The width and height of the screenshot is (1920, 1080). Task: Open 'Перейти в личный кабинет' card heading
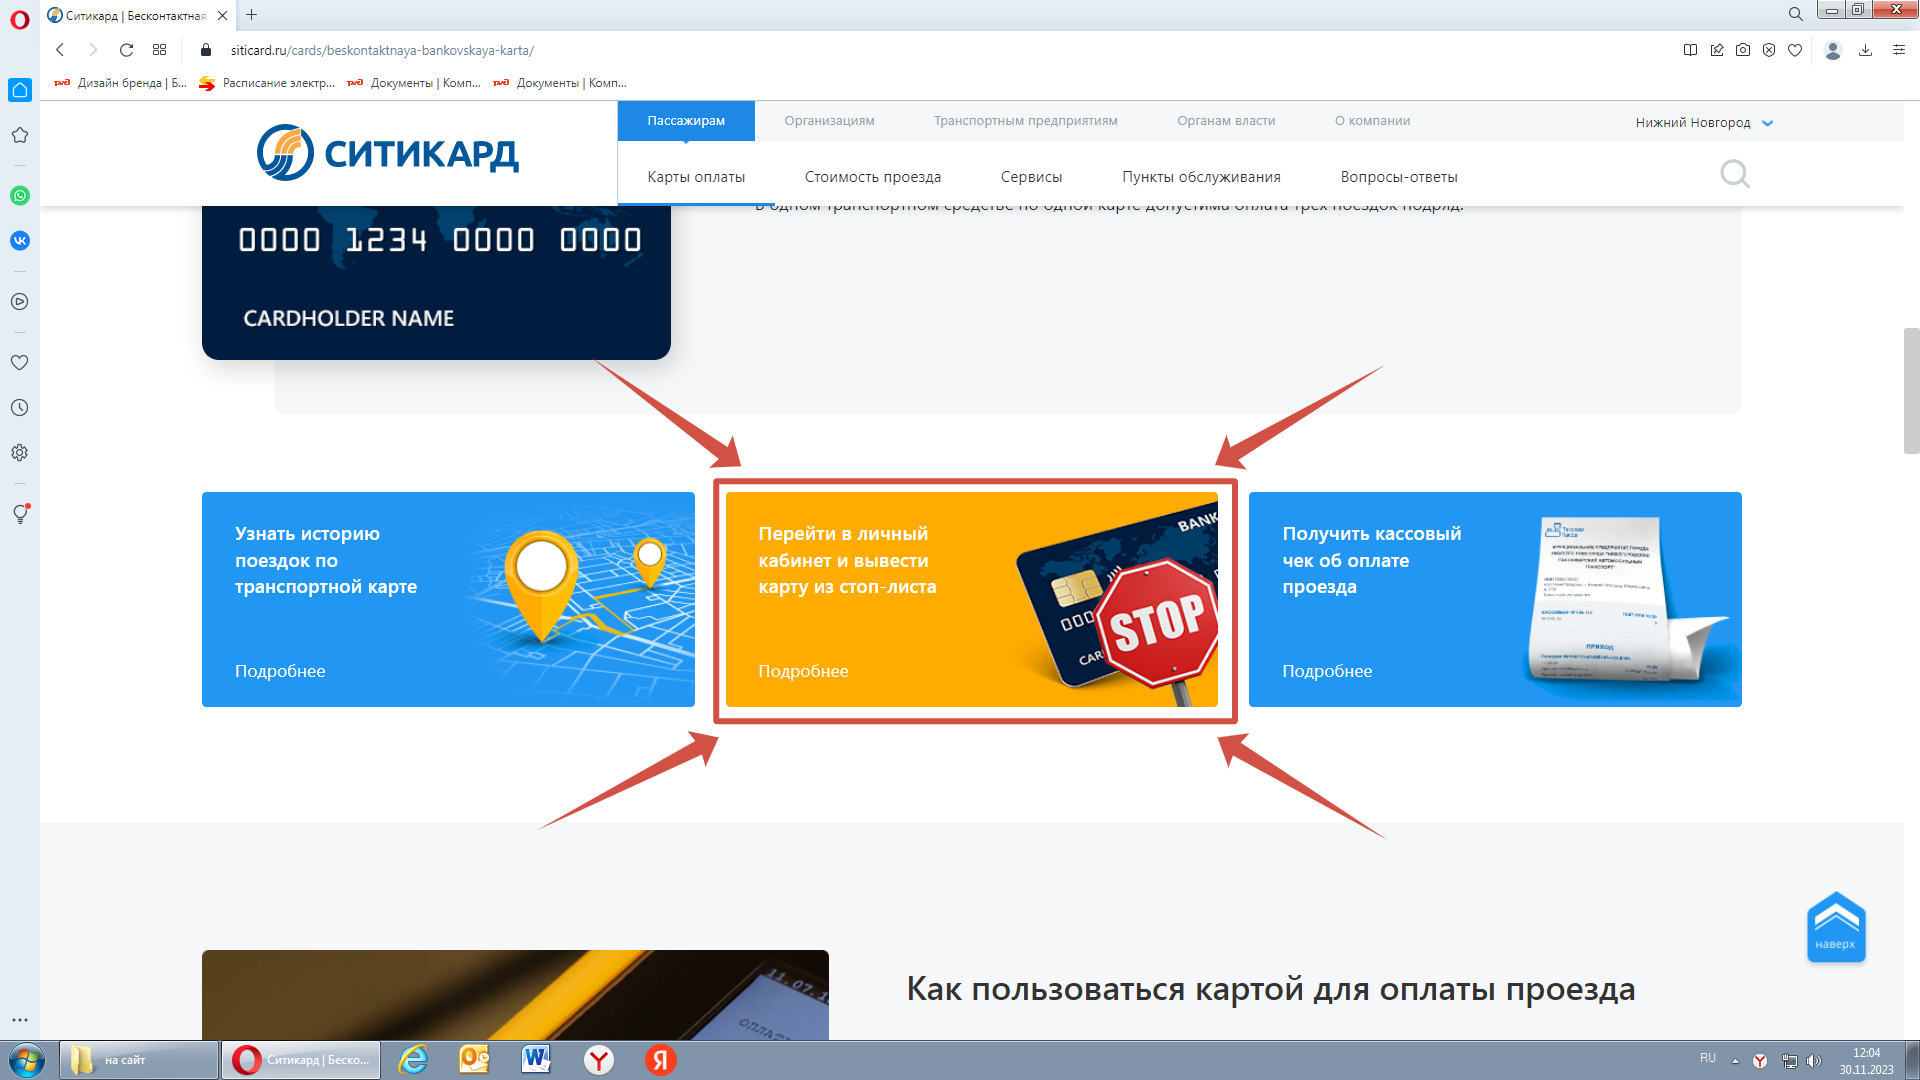click(847, 560)
